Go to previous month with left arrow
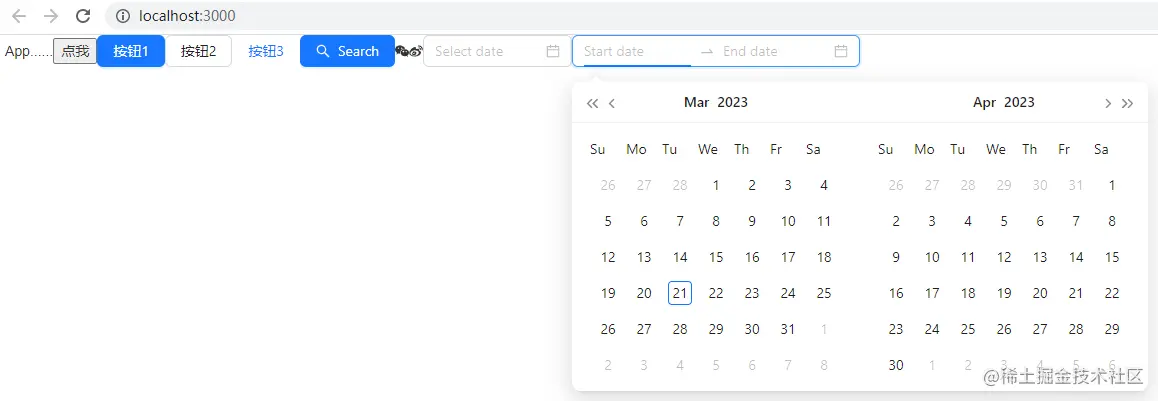This screenshot has height=401, width=1158. [612, 103]
